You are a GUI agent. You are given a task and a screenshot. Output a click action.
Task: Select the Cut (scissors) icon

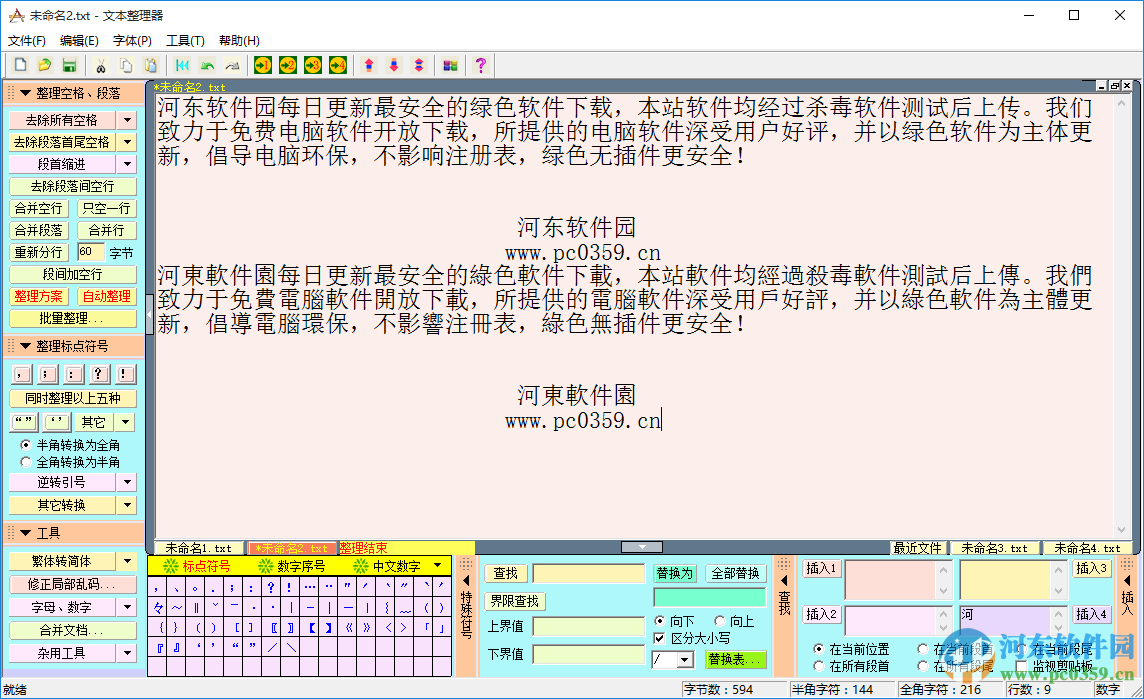tap(102, 64)
